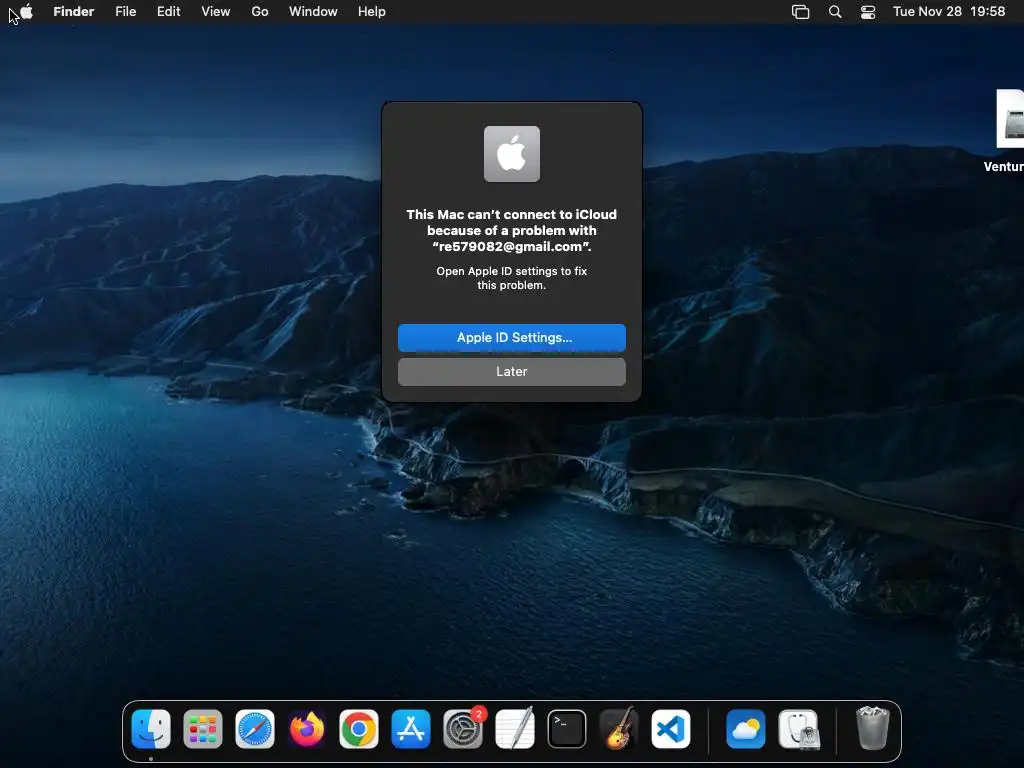1024x768 pixels.
Task: Open the App Store from the Dock
Action: coord(411,728)
